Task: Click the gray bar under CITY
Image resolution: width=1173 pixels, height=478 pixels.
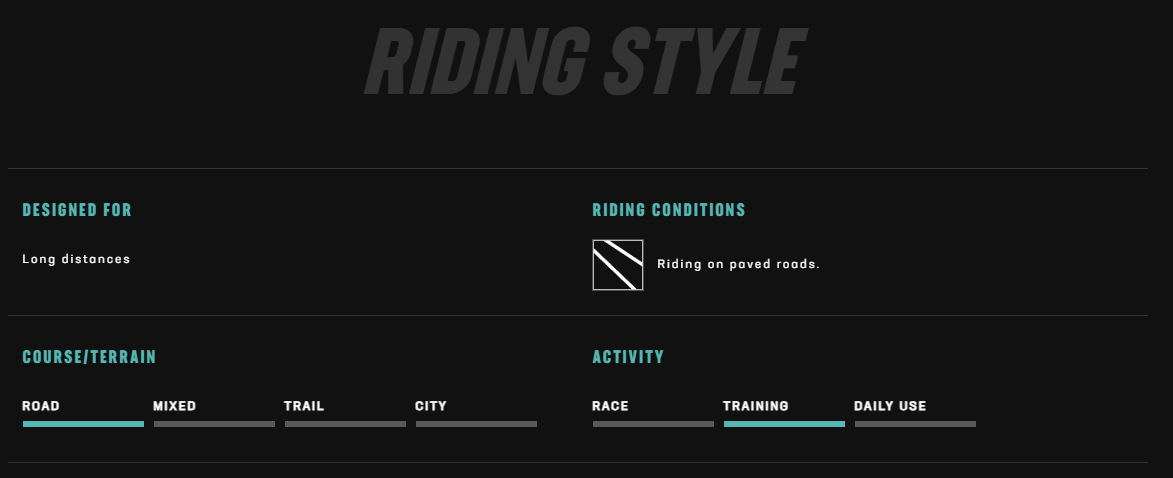Action: click(x=477, y=424)
